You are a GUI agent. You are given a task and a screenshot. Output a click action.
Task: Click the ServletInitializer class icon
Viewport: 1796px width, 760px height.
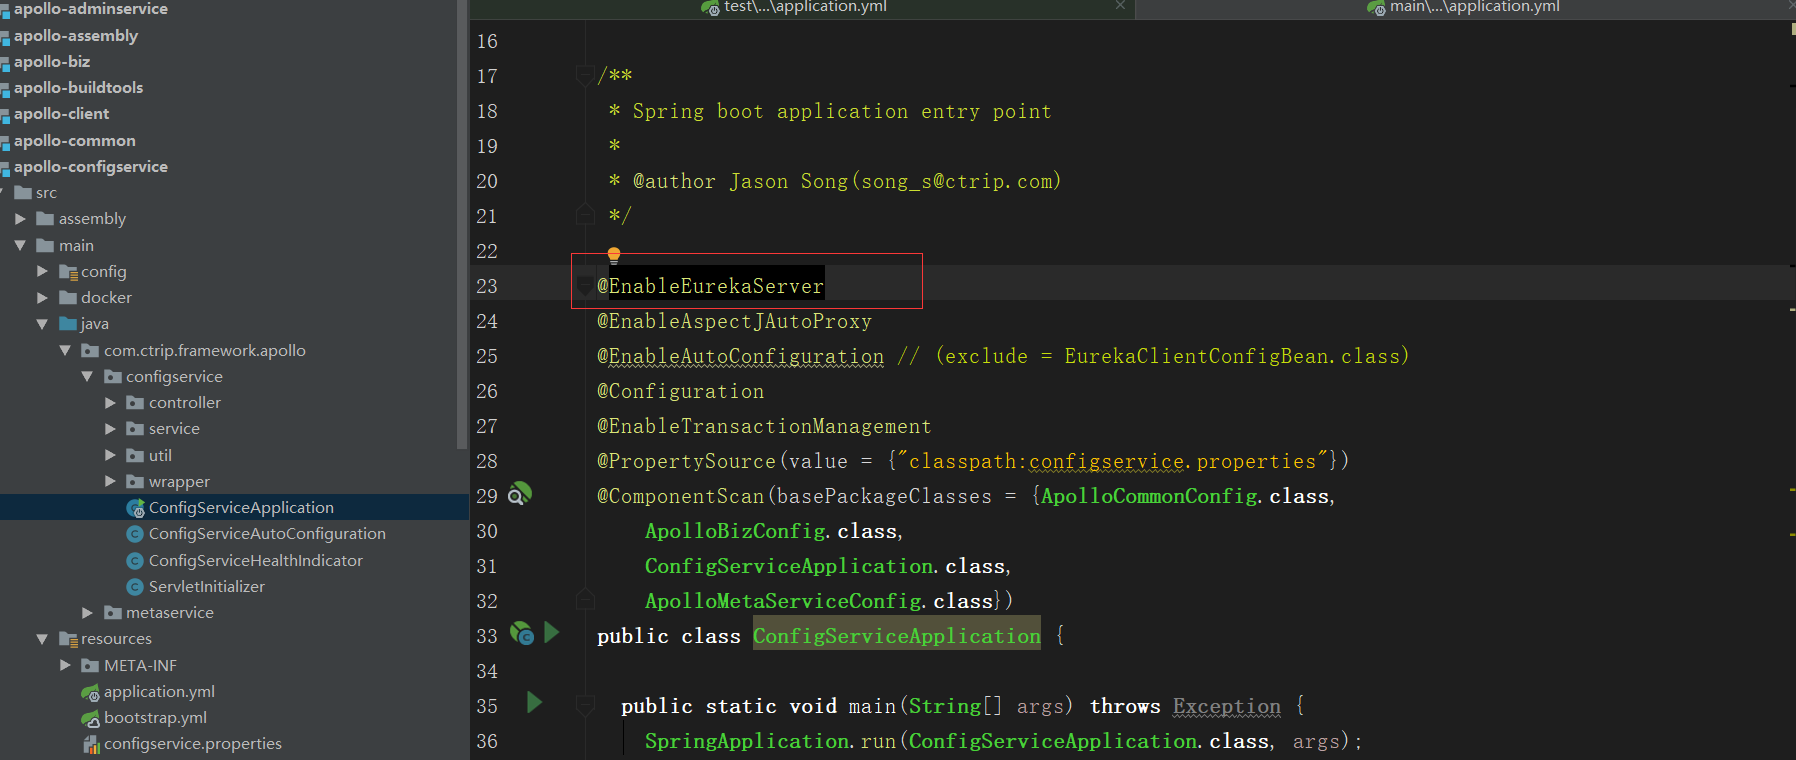click(x=135, y=587)
